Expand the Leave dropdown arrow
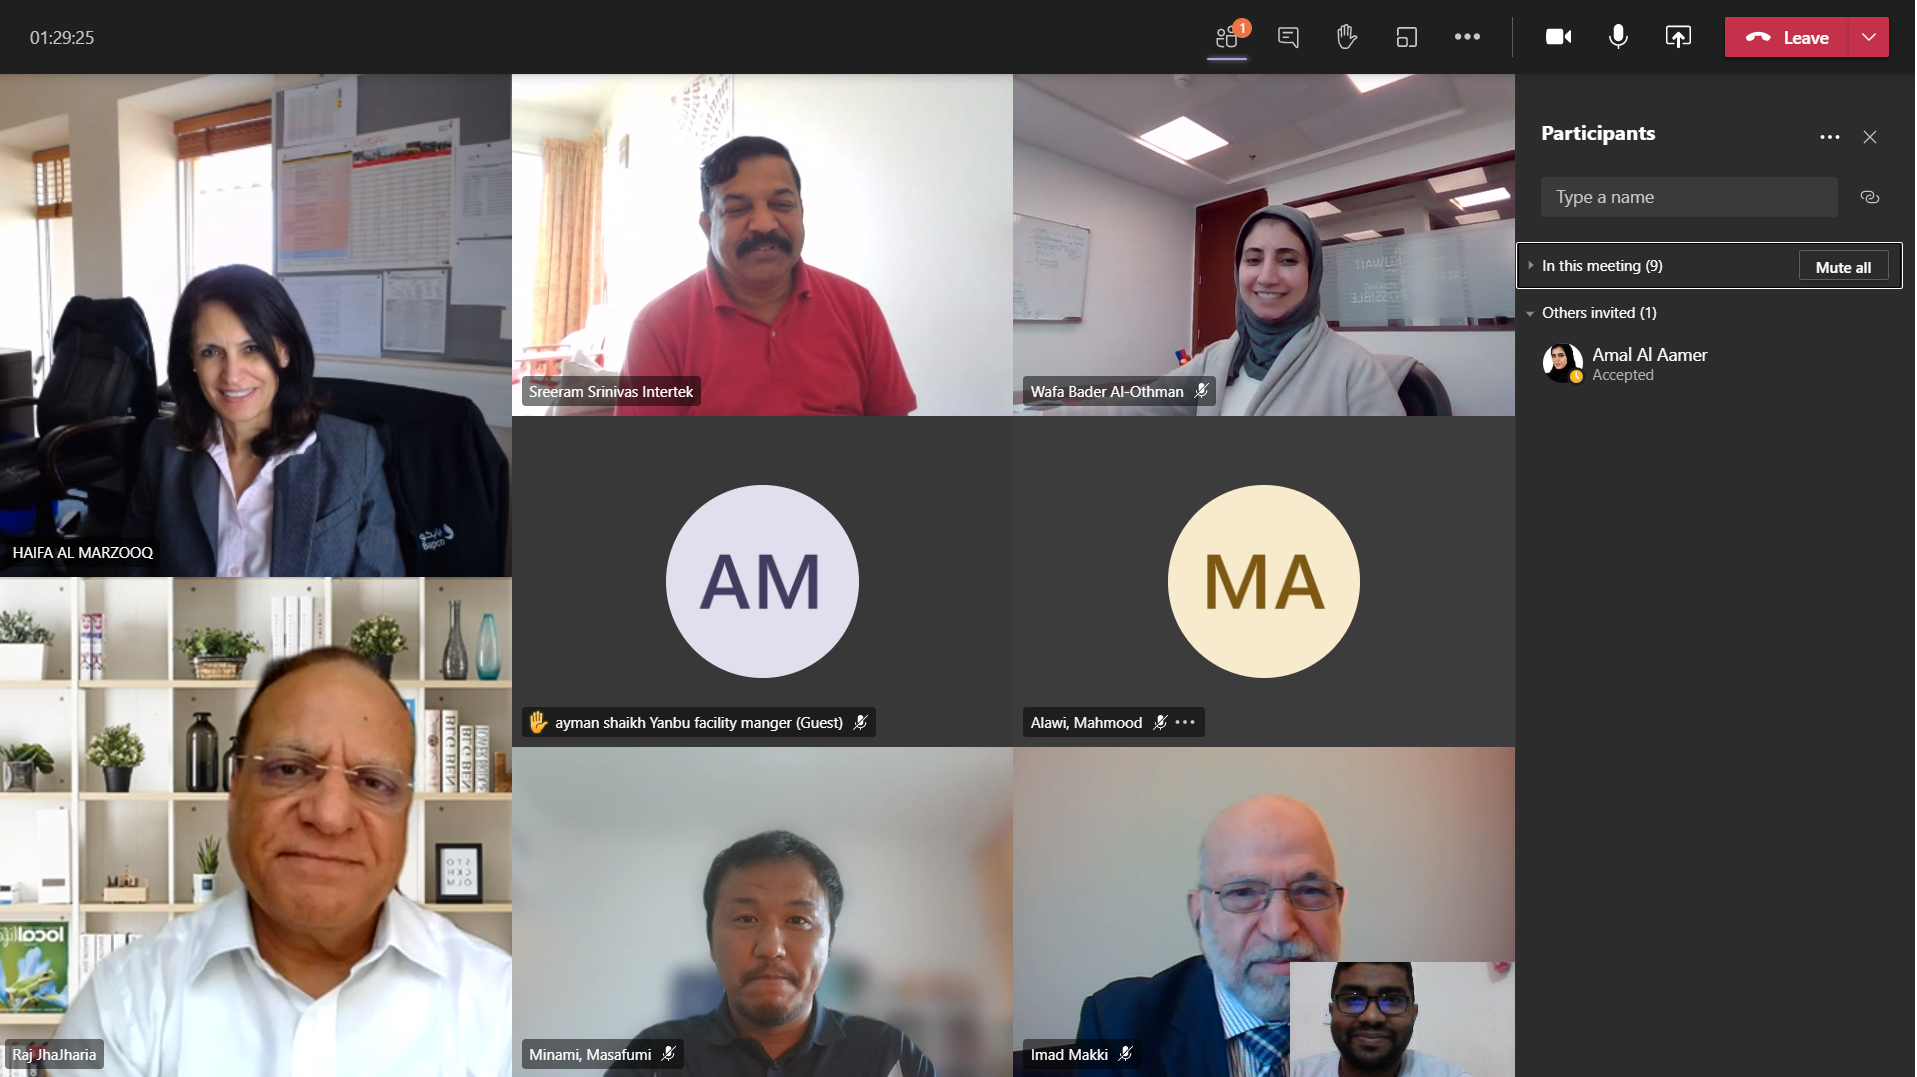This screenshot has width=1917, height=1077. (1868, 37)
